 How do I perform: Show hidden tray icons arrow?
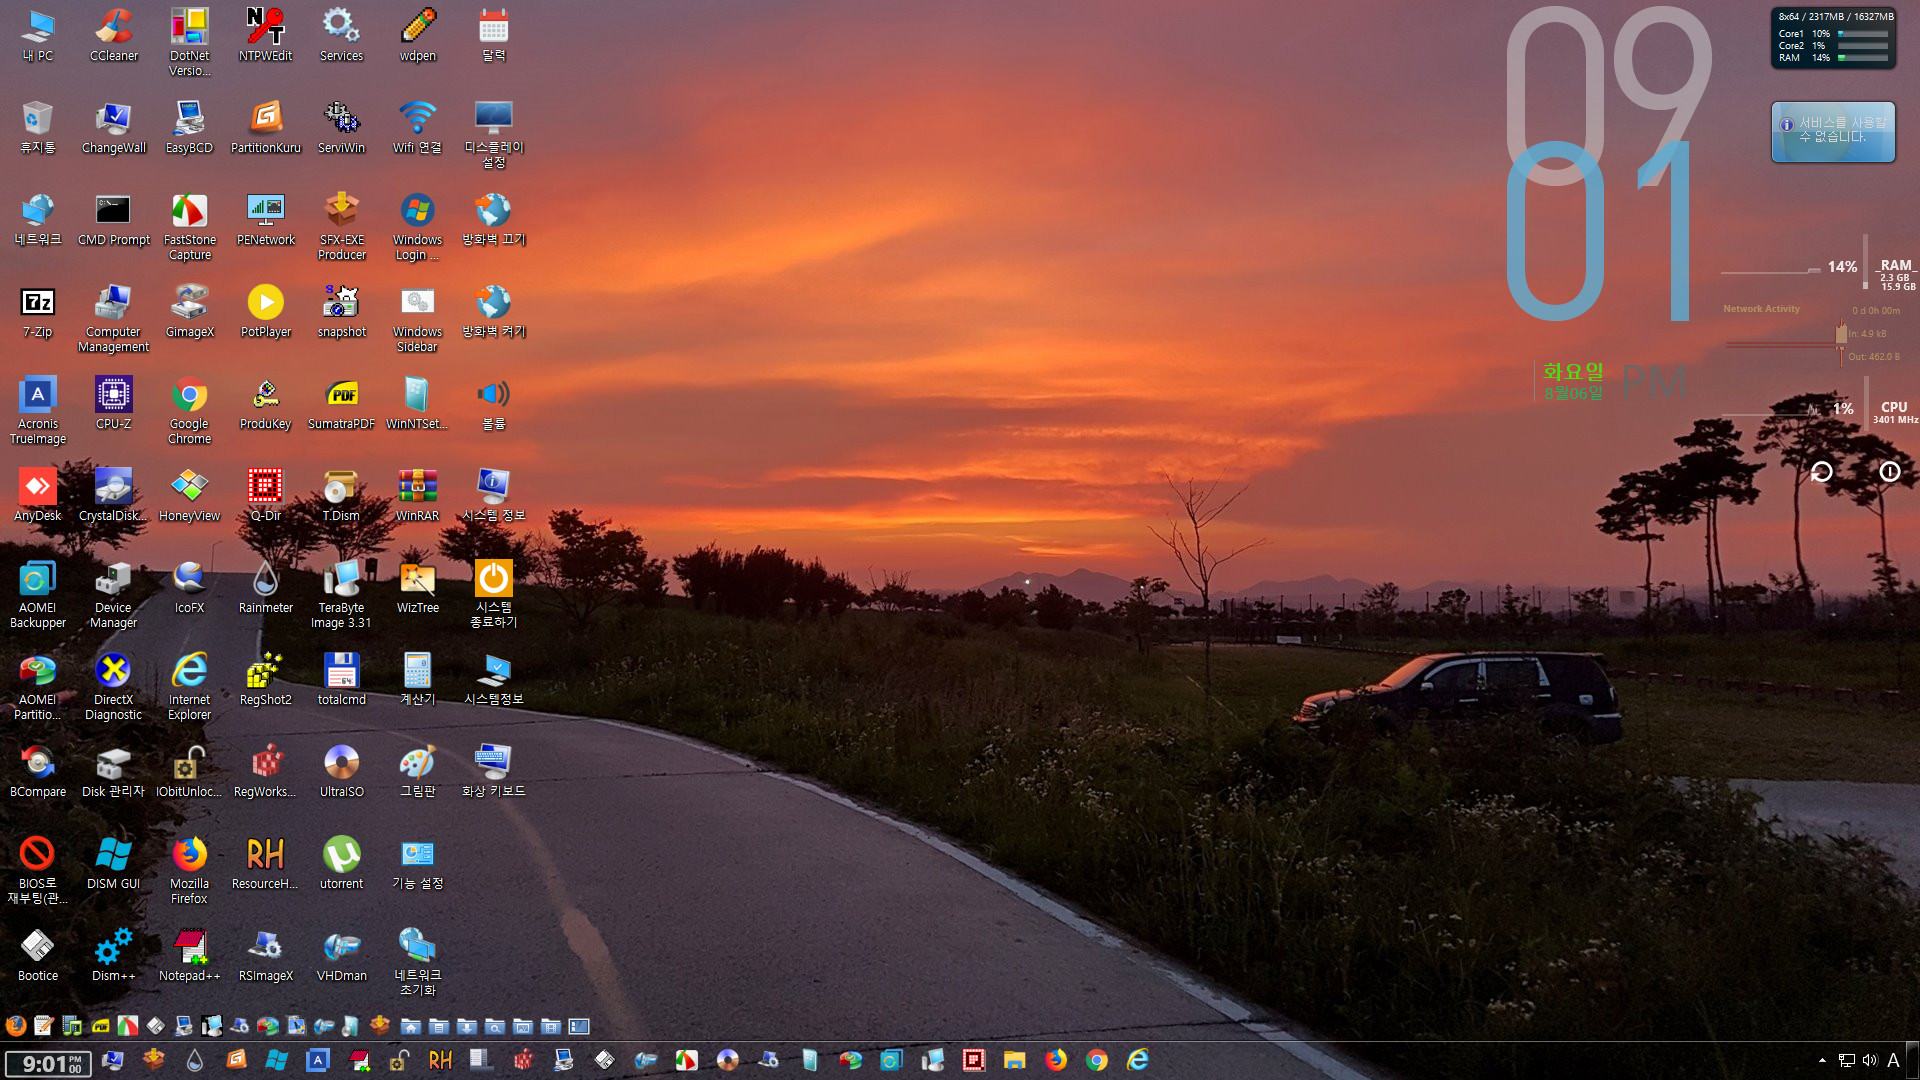coord(1822,1060)
